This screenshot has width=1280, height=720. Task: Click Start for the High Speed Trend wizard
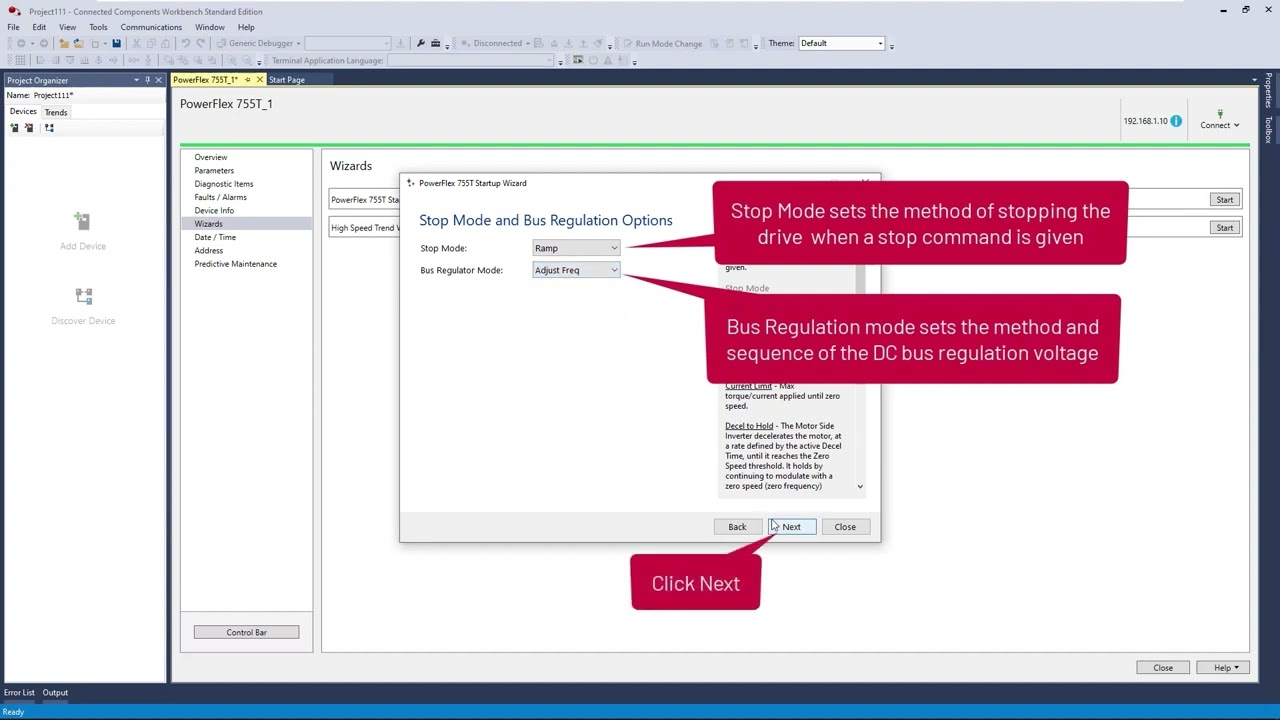1225,228
